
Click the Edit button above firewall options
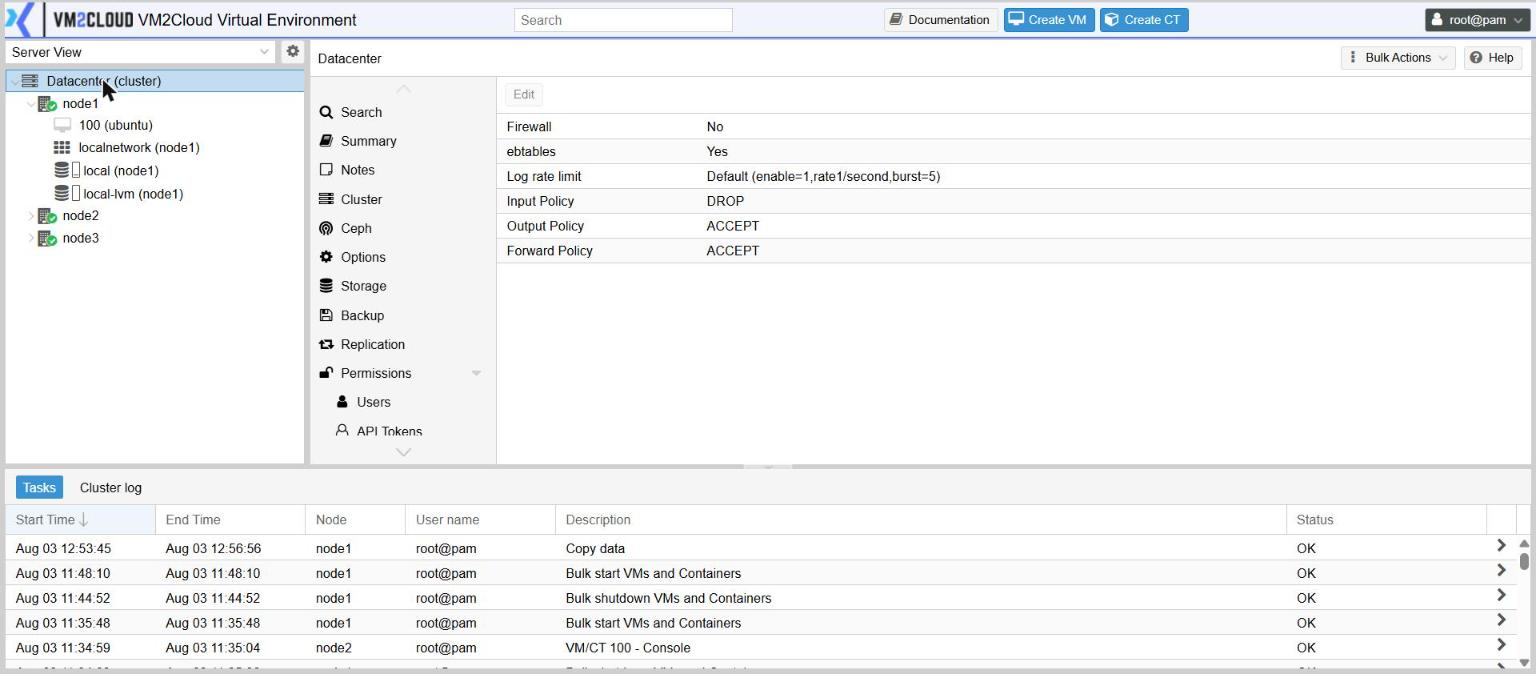point(524,94)
